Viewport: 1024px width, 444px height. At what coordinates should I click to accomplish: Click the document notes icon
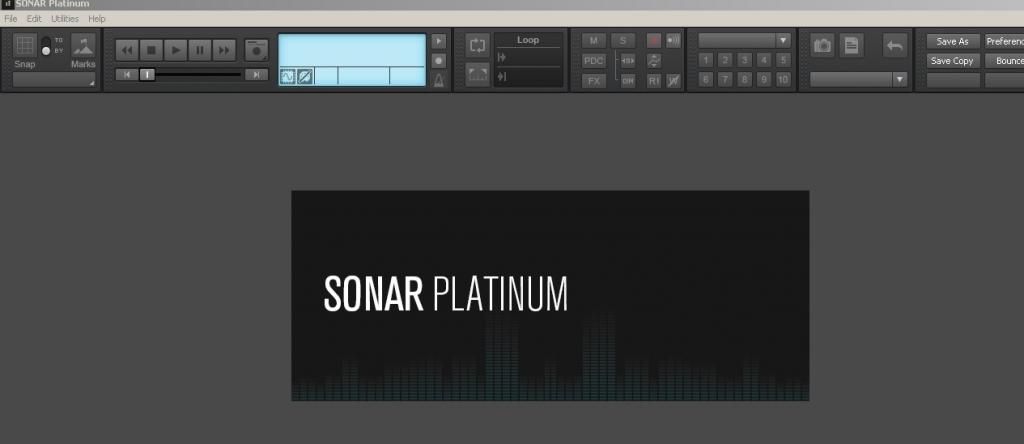point(851,45)
